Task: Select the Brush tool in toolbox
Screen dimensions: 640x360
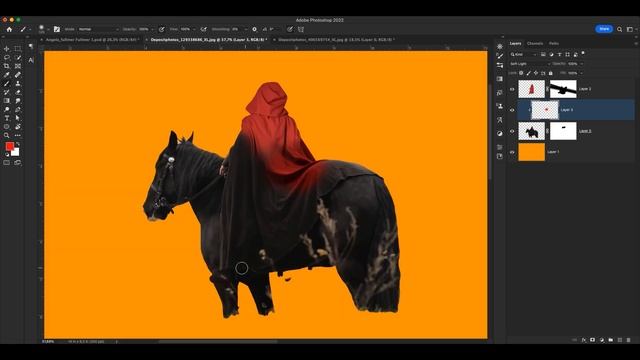Action: point(7,83)
